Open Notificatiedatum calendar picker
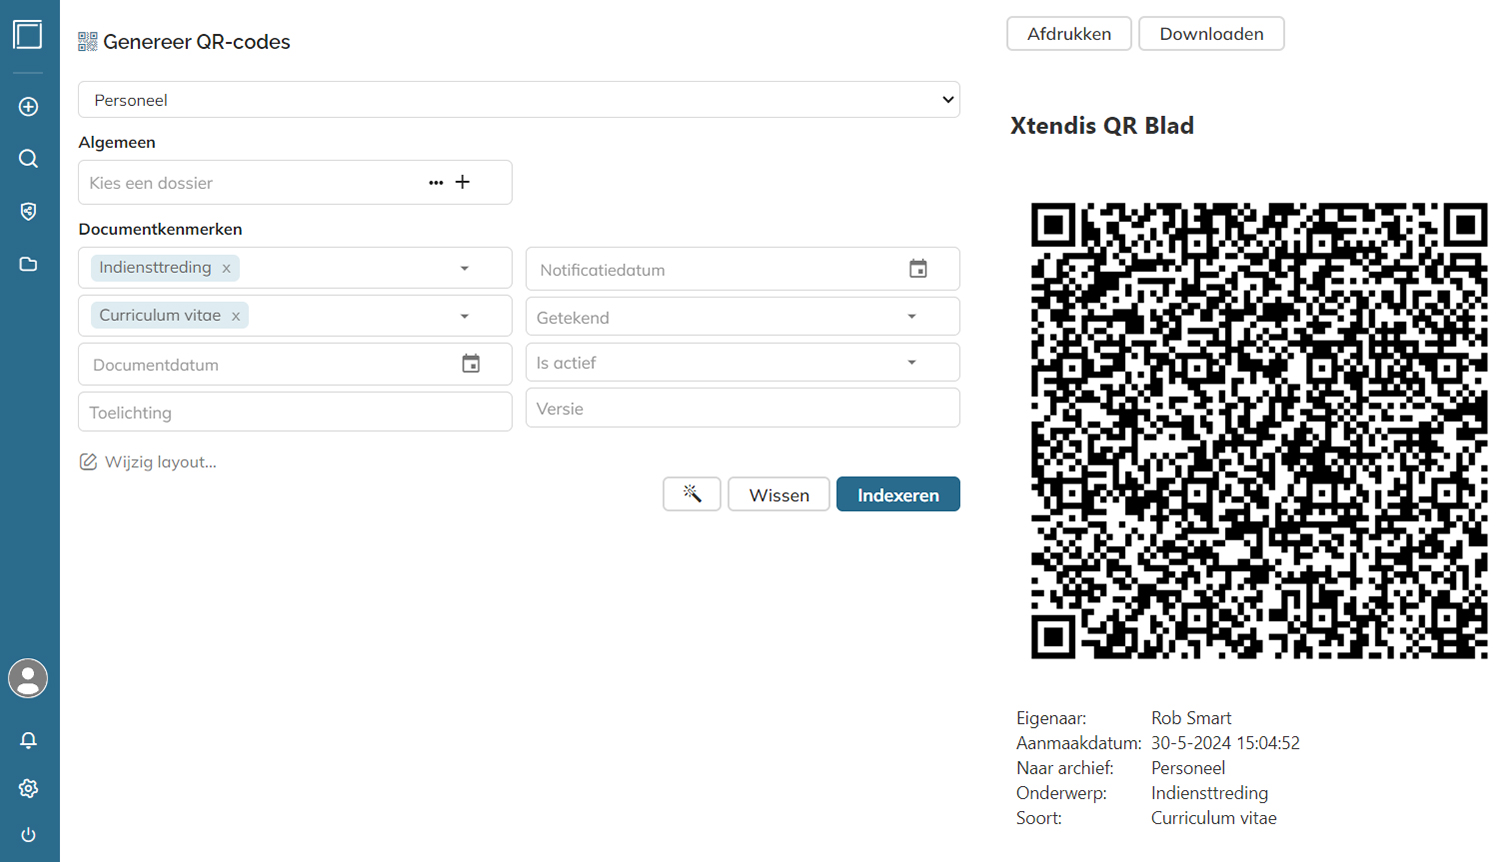Image resolution: width=1500 pixels, height=862 pixels. (918, 269)
